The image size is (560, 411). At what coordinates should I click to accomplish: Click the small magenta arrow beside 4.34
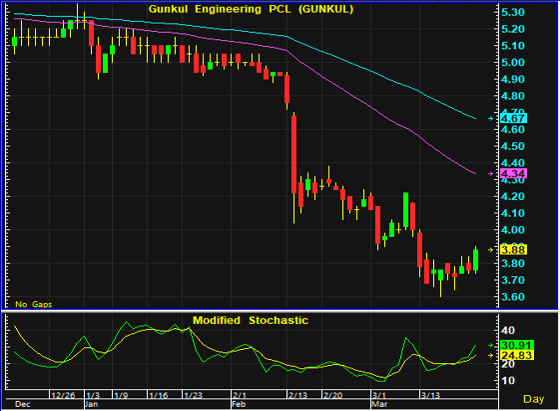pyautogui.click(x=491, y=174)
